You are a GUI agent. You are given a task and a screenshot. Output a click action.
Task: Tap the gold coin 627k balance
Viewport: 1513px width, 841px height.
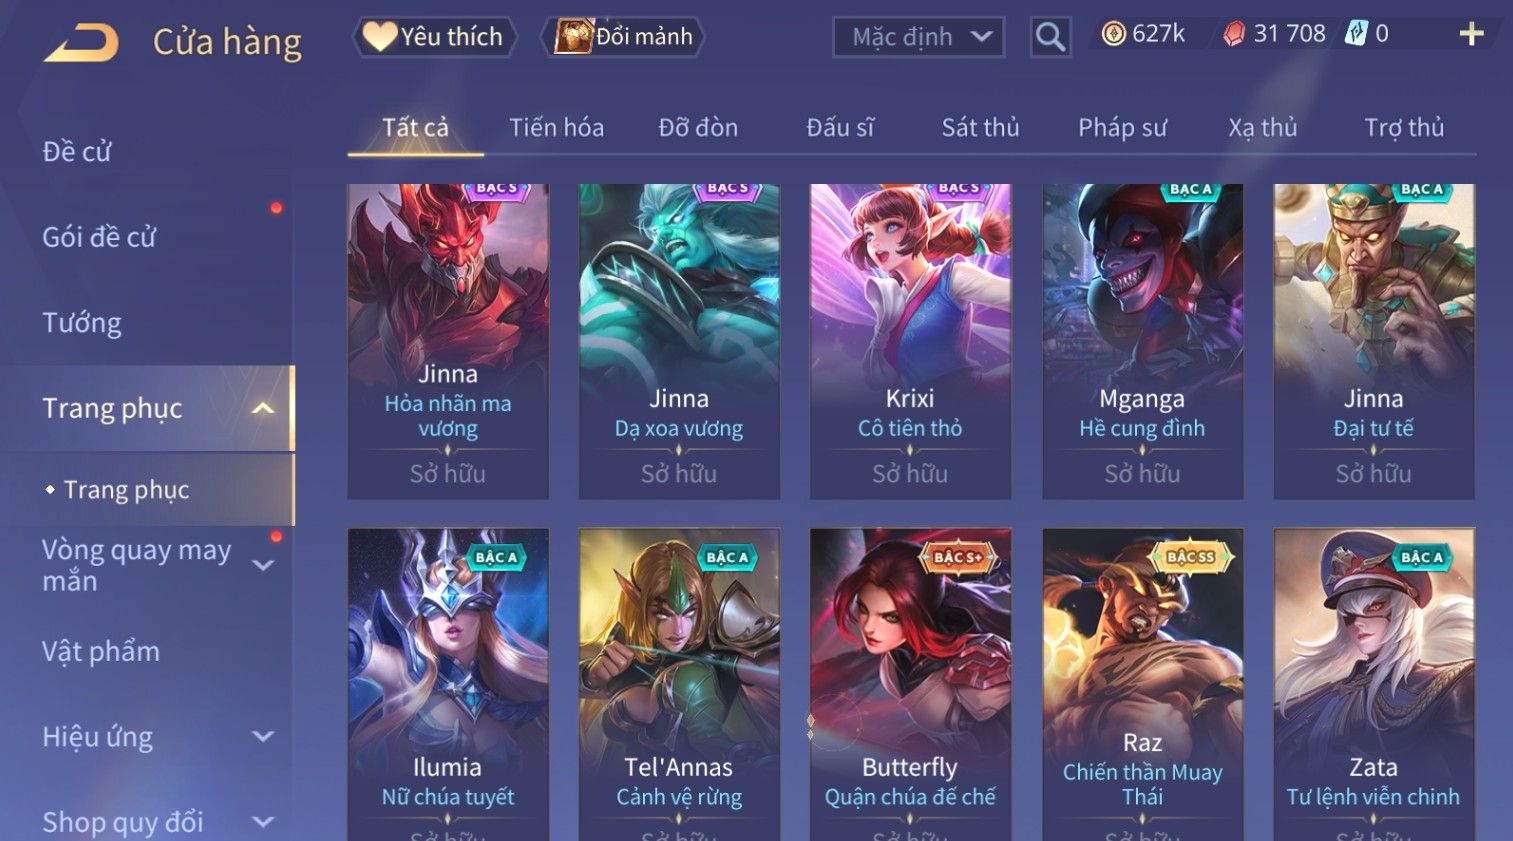(1143, 34)
